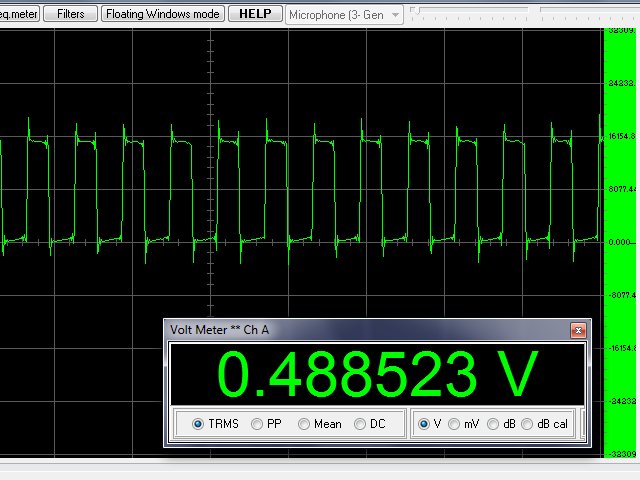Choose the Mean measurement option
The width and height of the screenshot is (640, 480).
tap(304, 424)
